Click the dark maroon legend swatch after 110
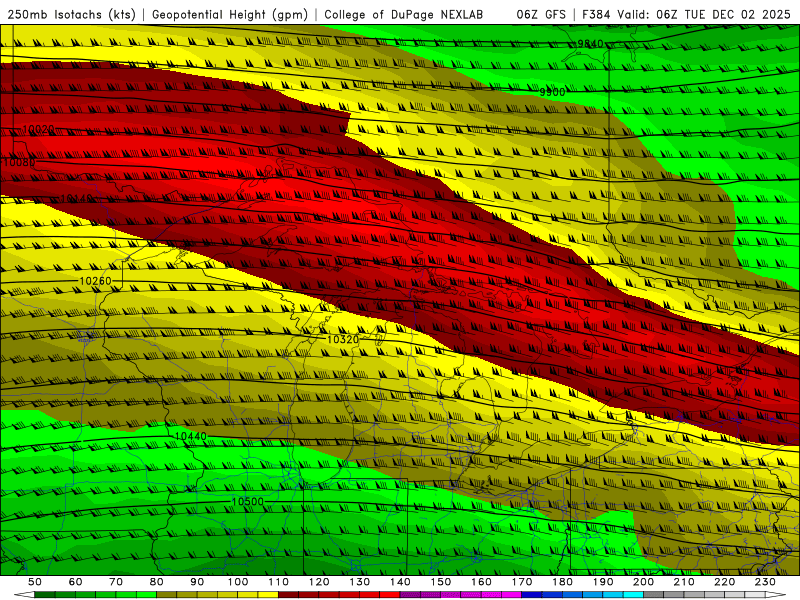 289,595
